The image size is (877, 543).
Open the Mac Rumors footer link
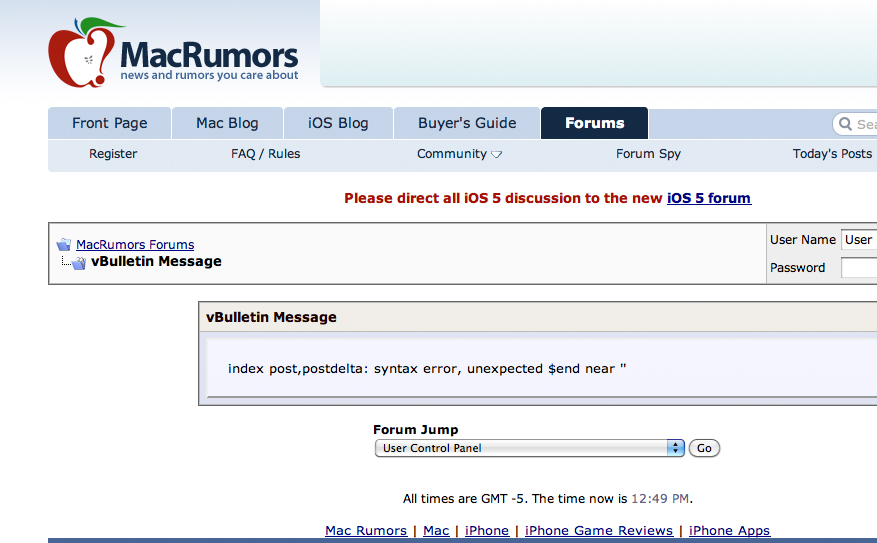(366, 530)
